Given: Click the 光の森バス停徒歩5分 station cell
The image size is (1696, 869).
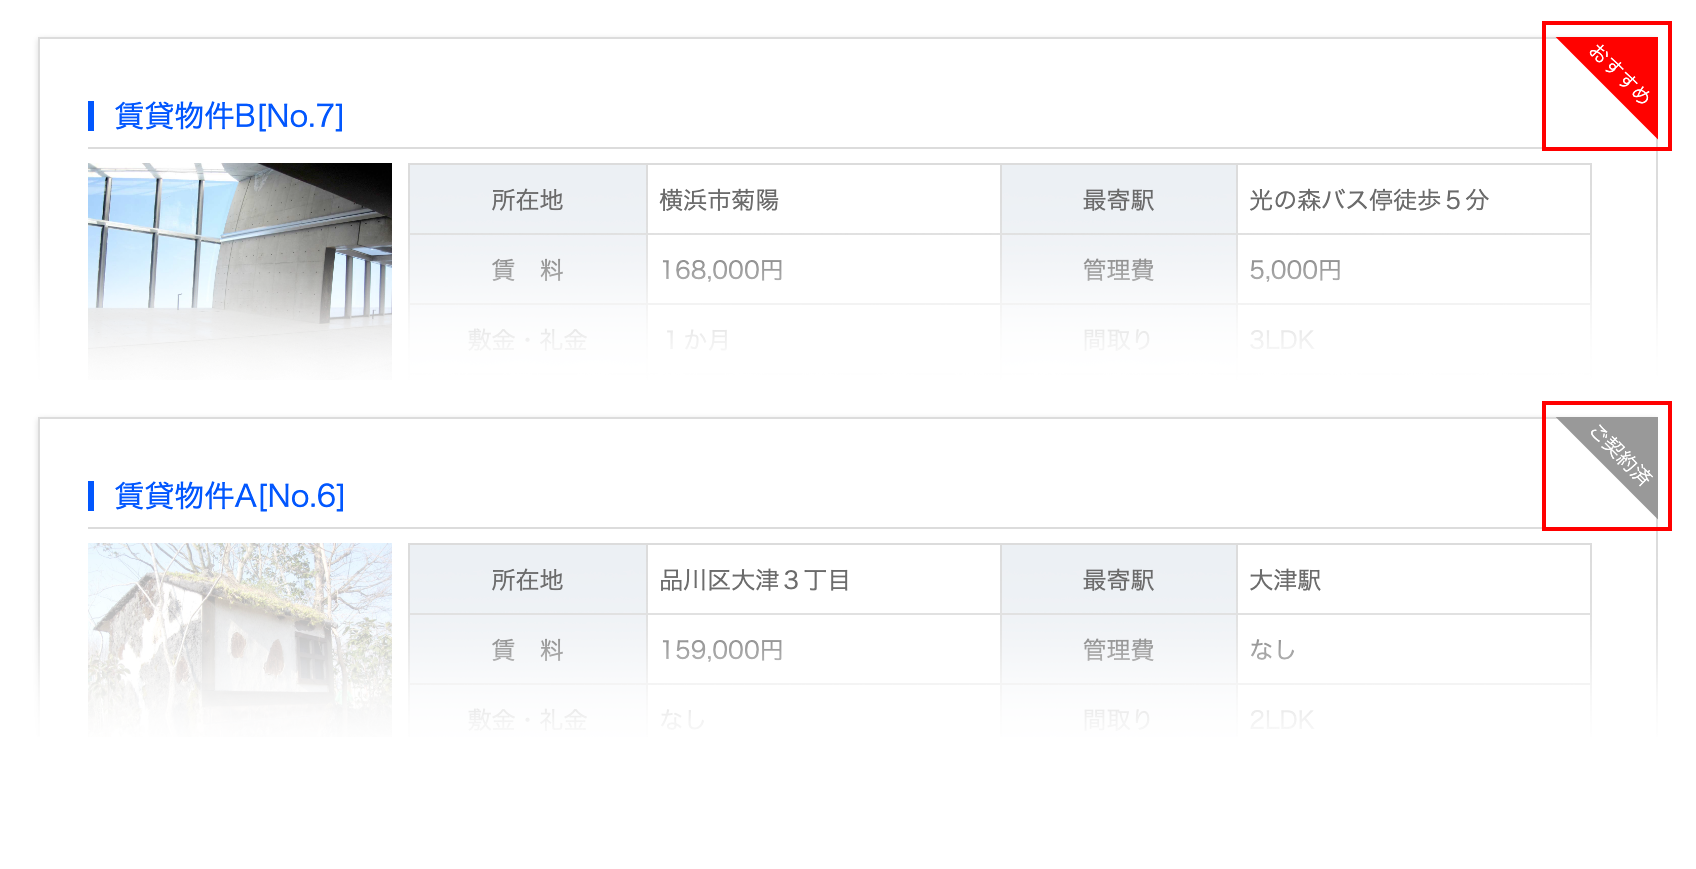Looking at the screenshot, I should click(1414, 200).
